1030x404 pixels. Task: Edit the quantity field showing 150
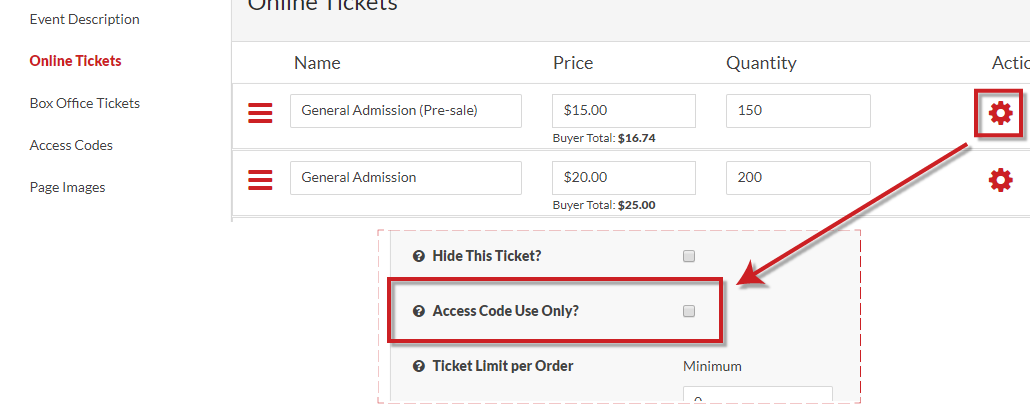pyautogui.click(x=798, y=111)
